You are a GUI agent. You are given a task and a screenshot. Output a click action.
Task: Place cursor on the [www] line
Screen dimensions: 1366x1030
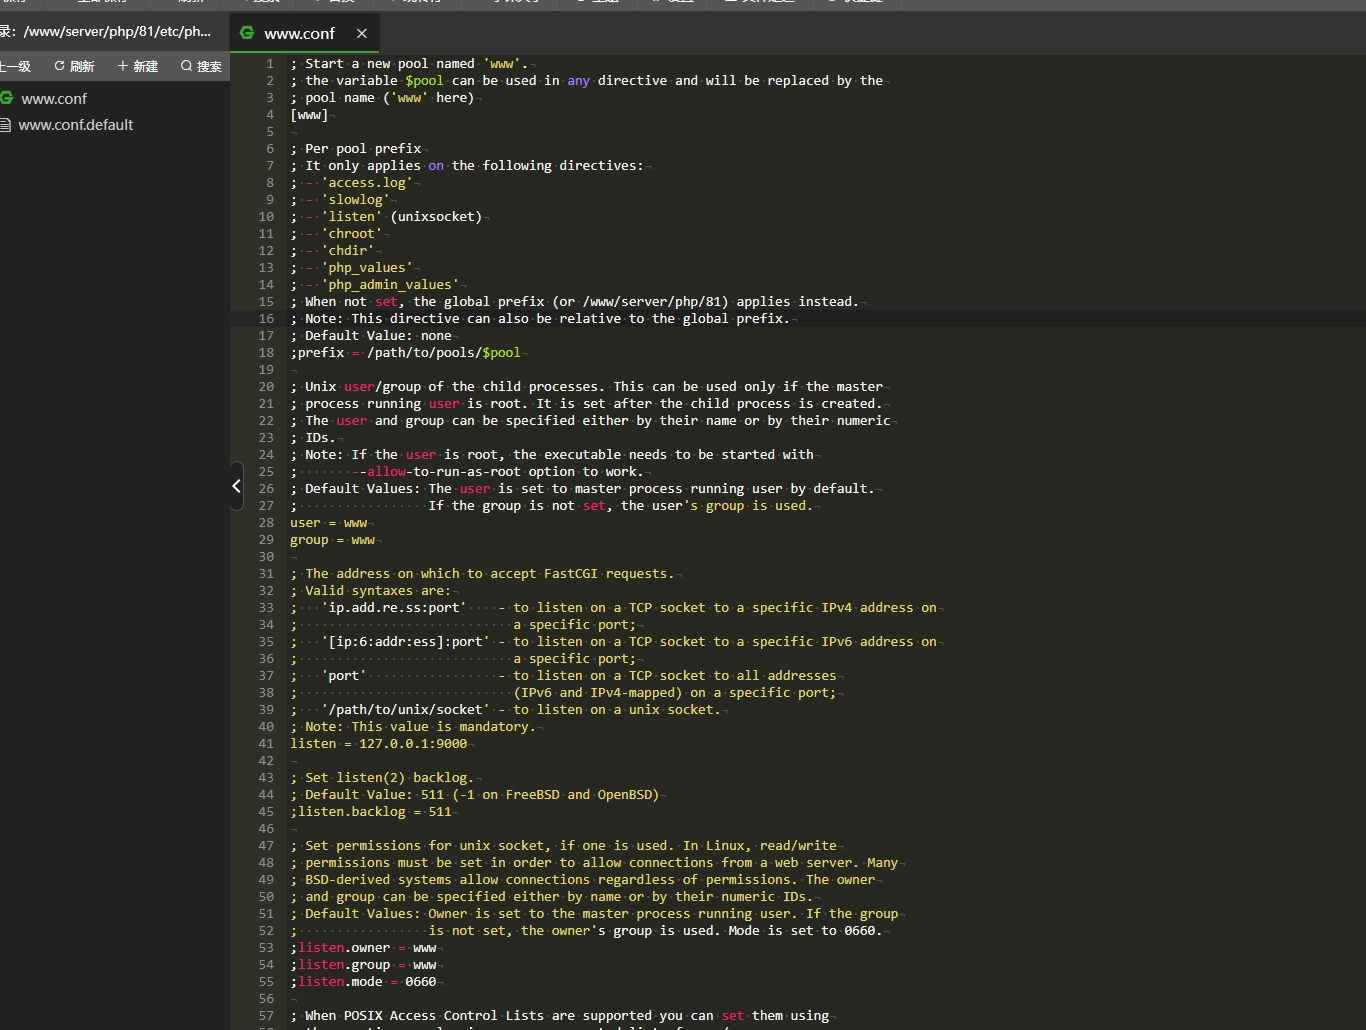pyautogui.click(x=309, y=115)
